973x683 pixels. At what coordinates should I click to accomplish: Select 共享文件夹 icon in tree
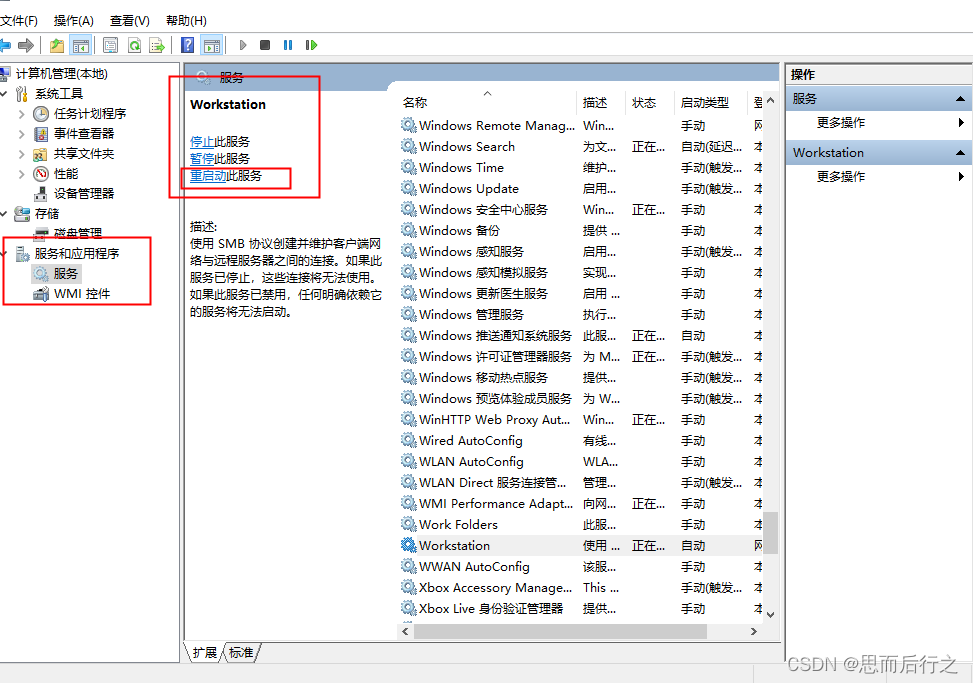tap(40, 154)
